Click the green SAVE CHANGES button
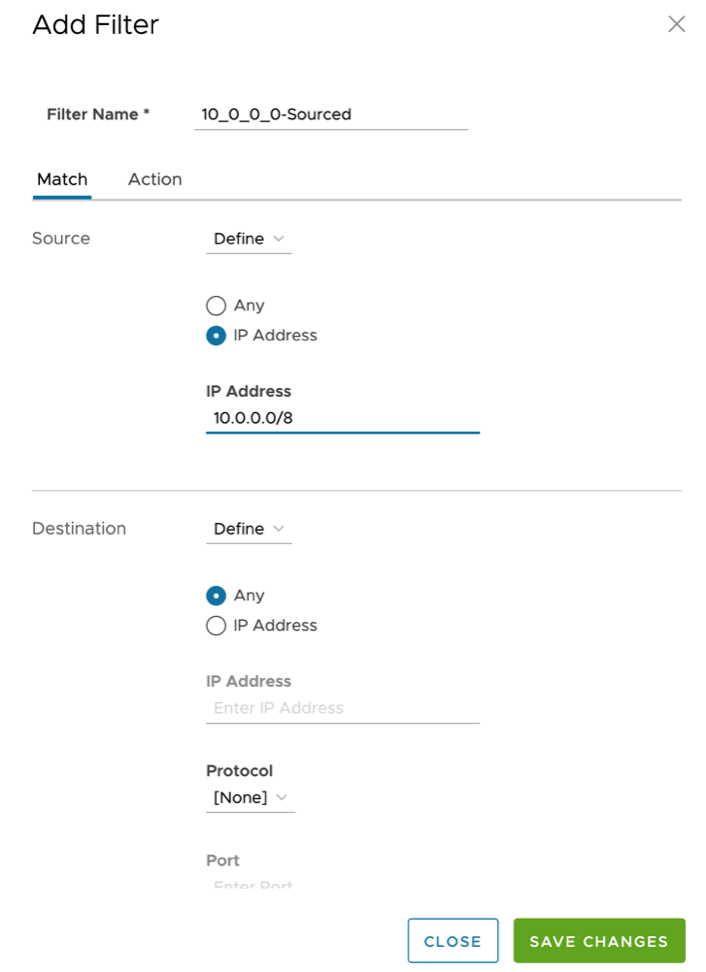 (x=599, y=941)
